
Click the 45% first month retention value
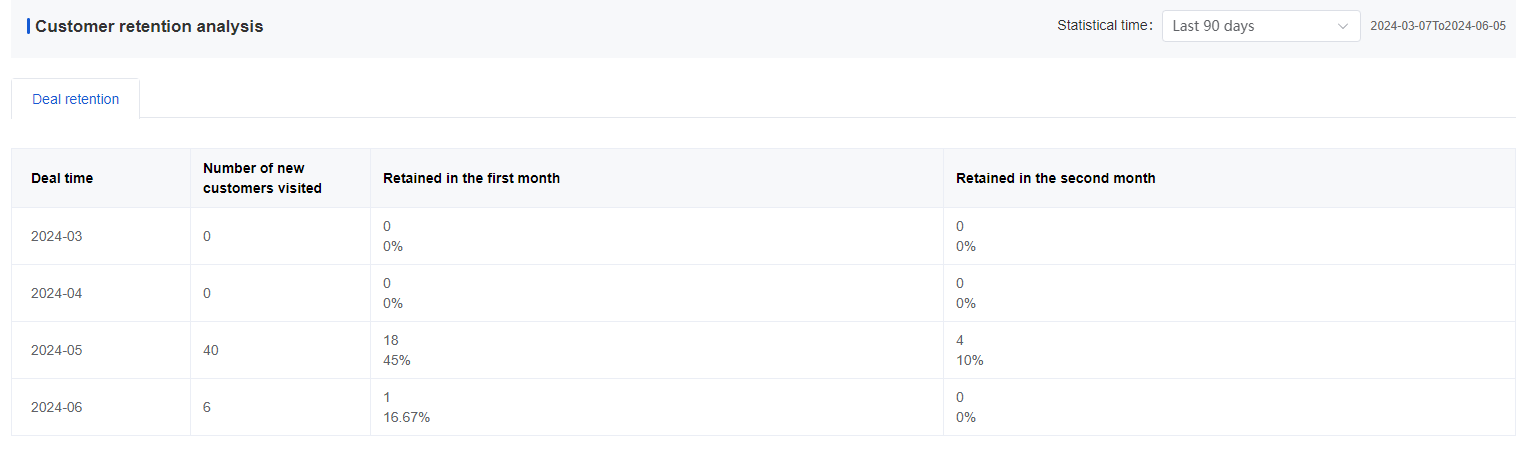click(x=397, y=360)
